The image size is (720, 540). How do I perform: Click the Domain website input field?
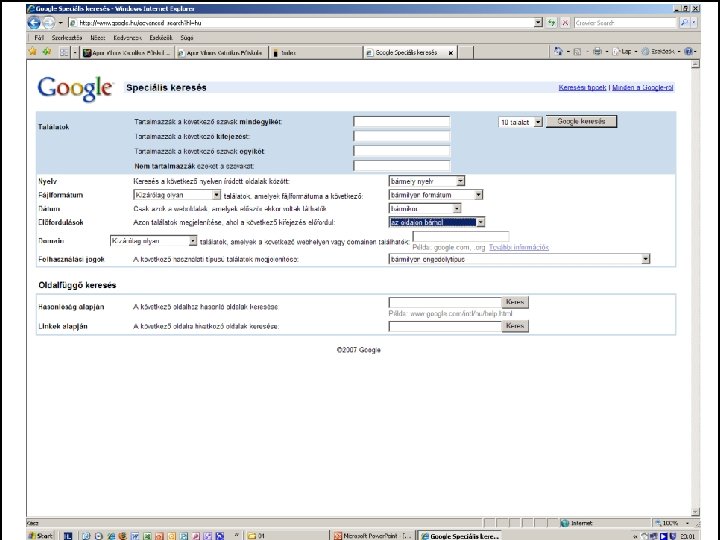(x=461, y=236)
